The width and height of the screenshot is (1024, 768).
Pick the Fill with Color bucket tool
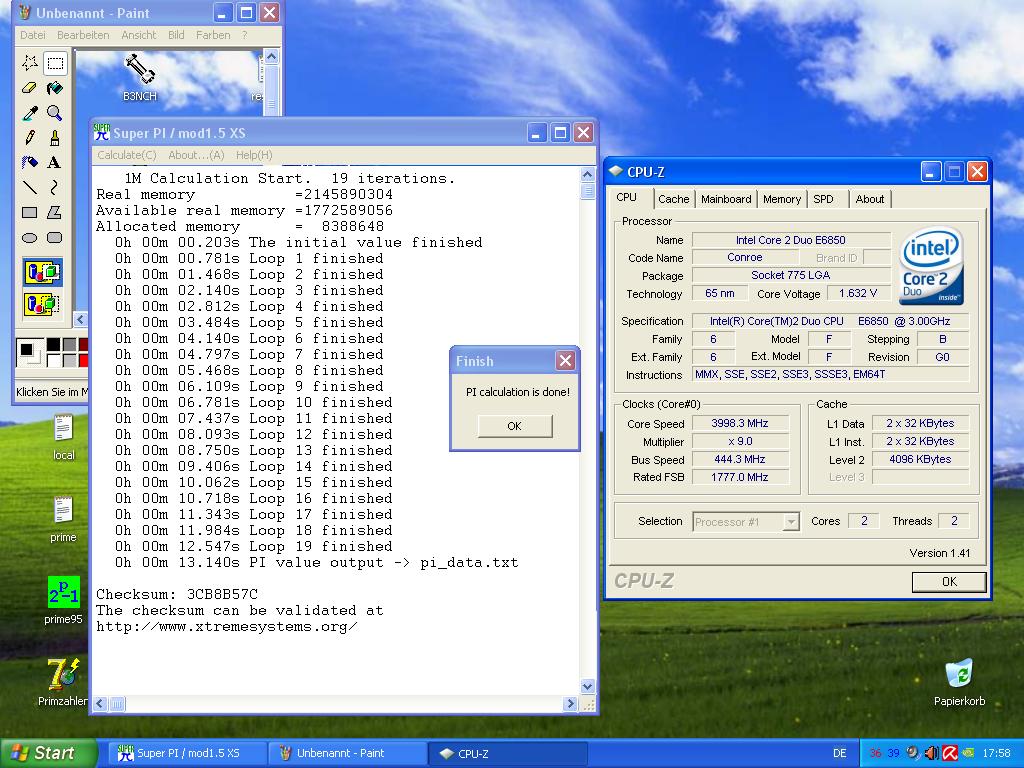click(55, 88)
